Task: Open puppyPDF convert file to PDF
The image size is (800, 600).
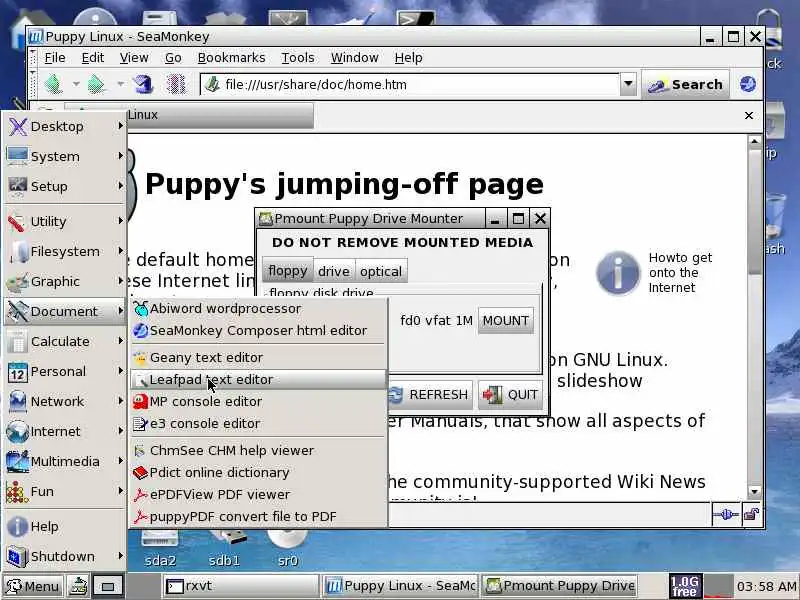Action: (259, 516)
